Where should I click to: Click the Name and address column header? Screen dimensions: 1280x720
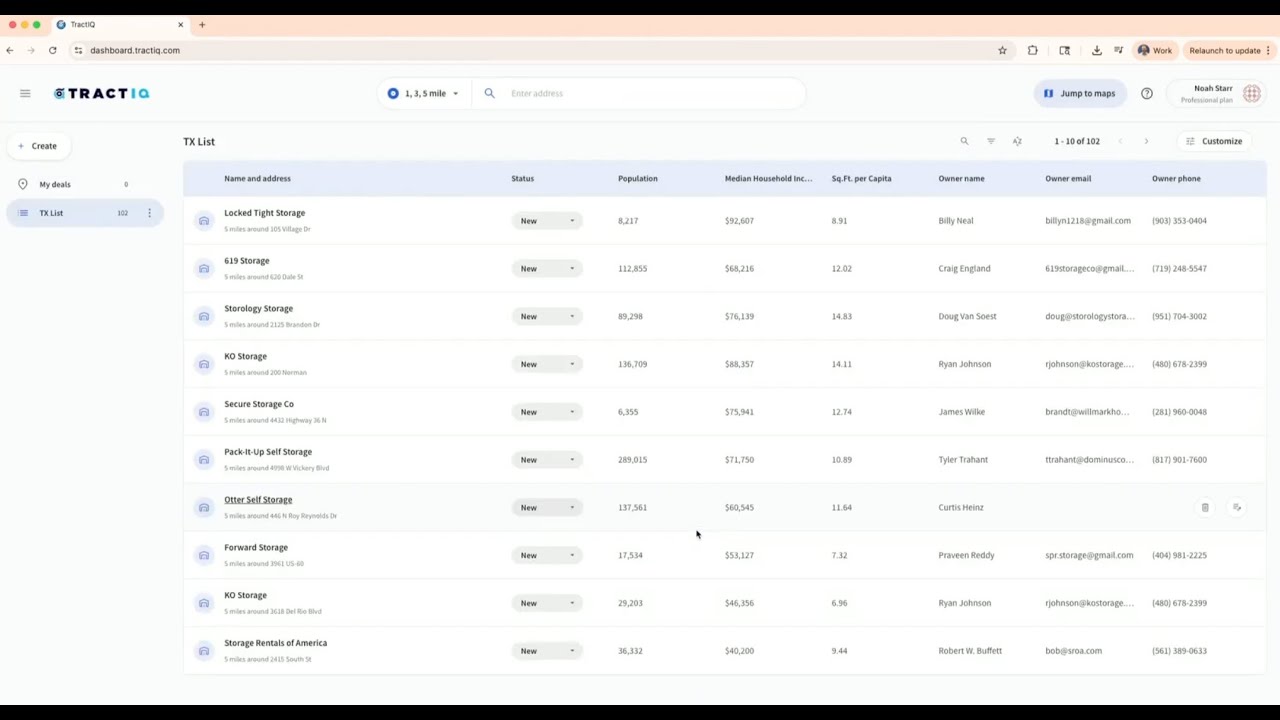tap(257, 178)
